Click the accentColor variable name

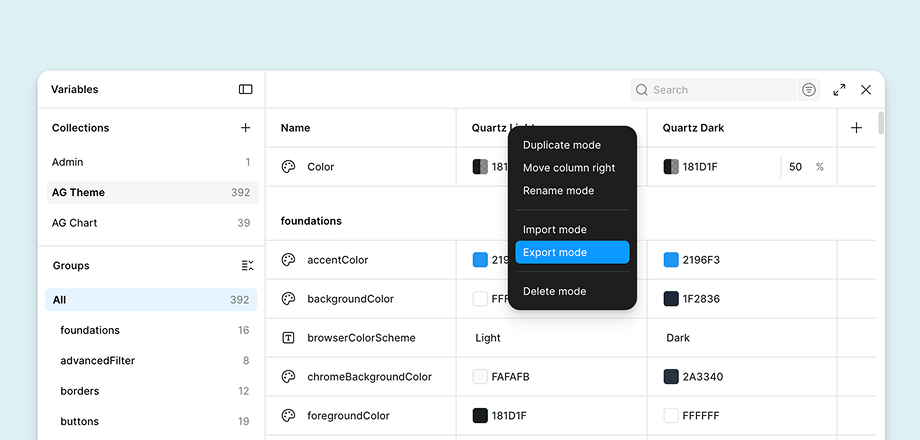tap(337, 260)
